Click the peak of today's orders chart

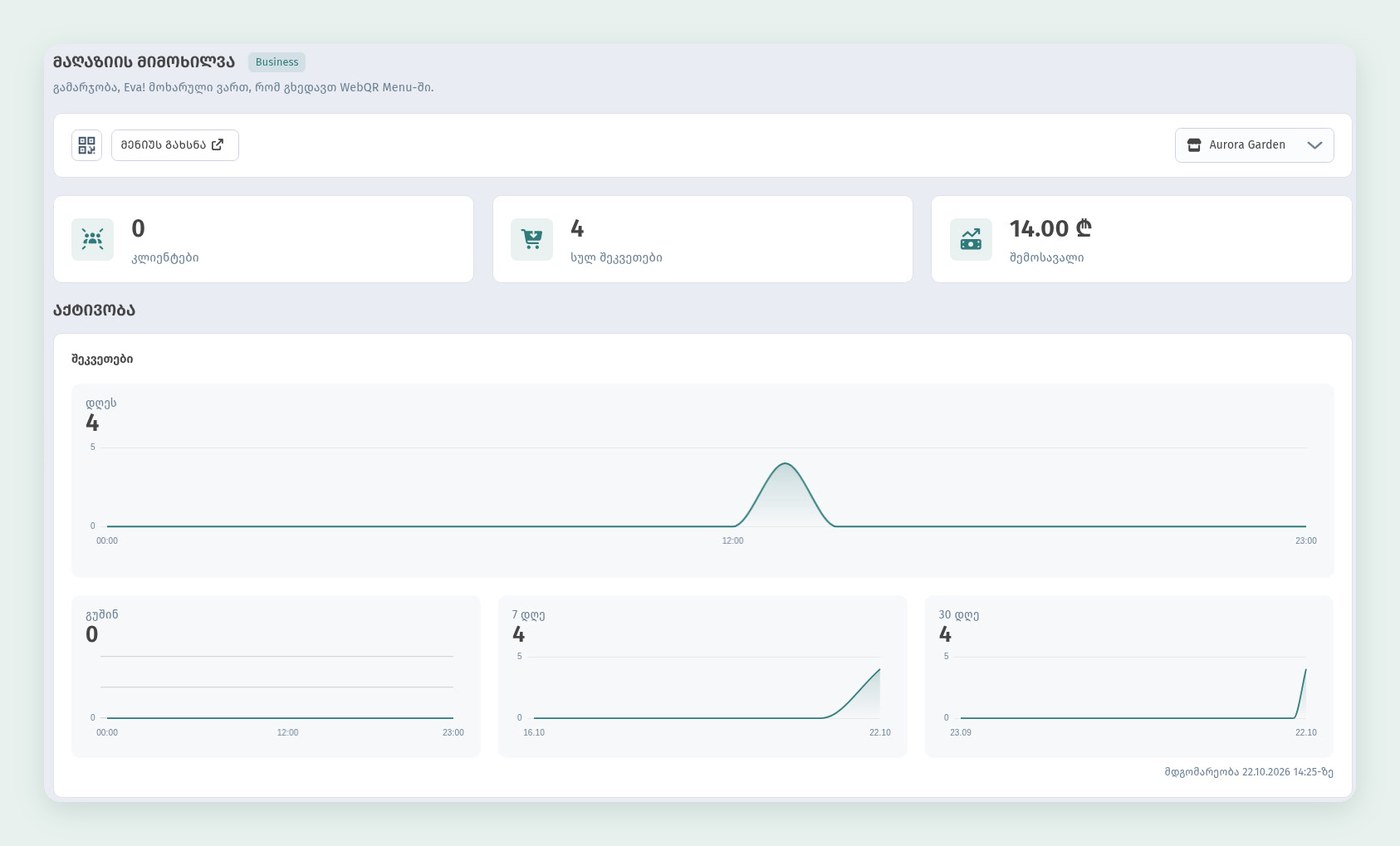(785, 464)
